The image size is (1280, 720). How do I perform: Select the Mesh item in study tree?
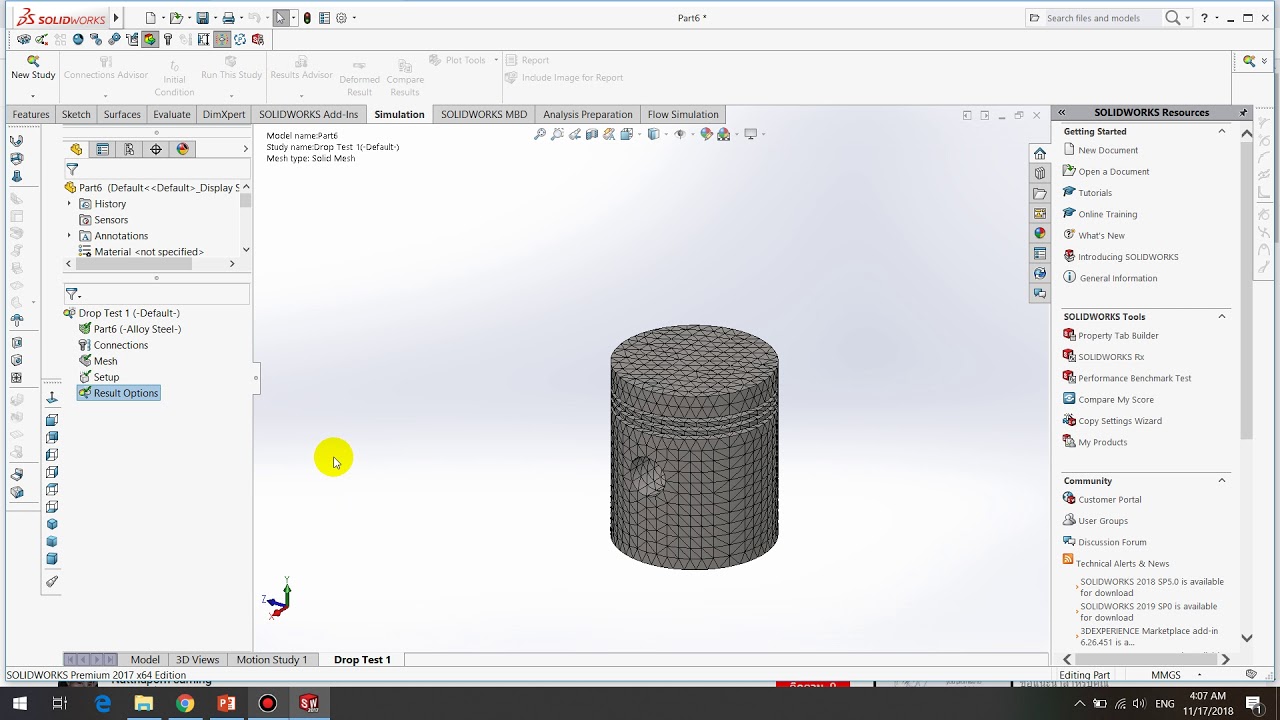click(105, 361)
